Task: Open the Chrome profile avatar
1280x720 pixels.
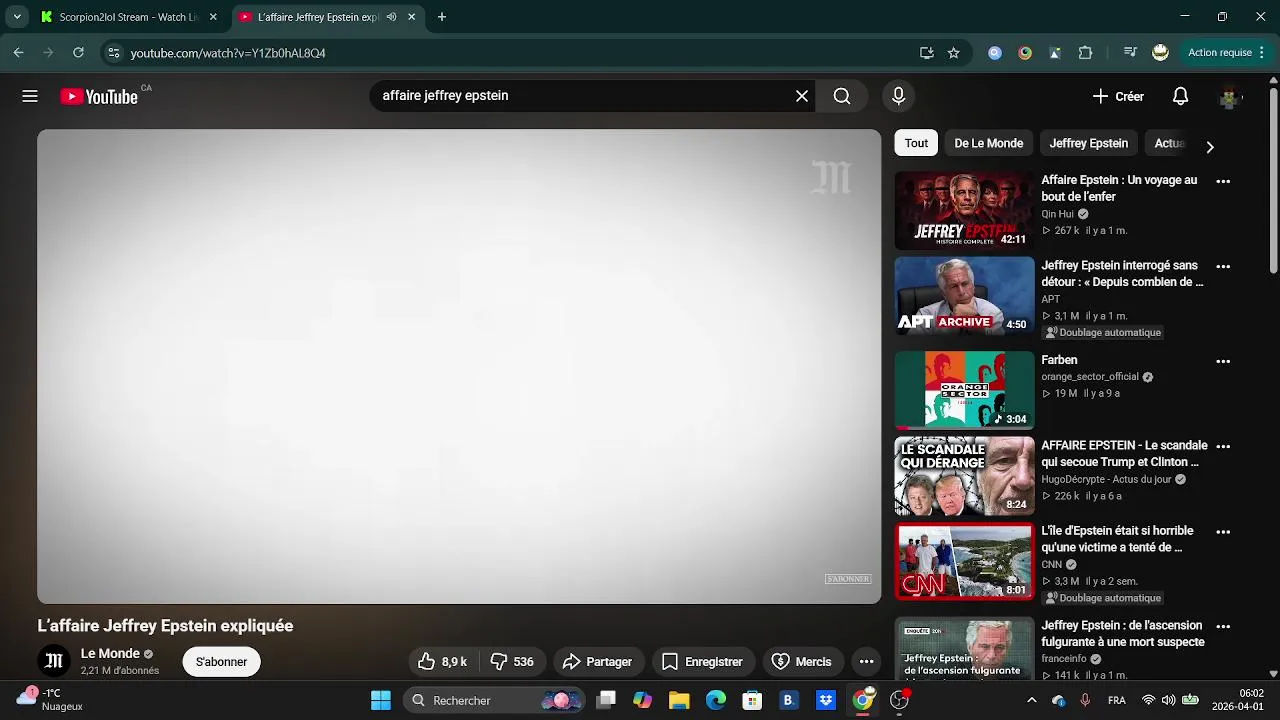Action: coord(1160,53)
